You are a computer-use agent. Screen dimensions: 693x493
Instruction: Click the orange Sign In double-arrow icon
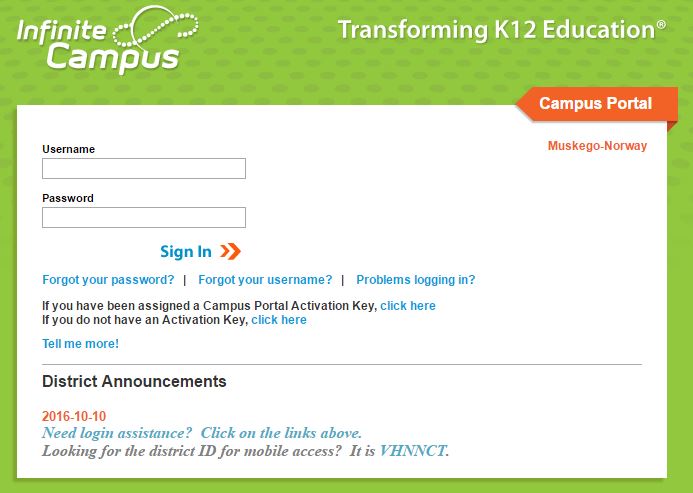click(230, 251)
